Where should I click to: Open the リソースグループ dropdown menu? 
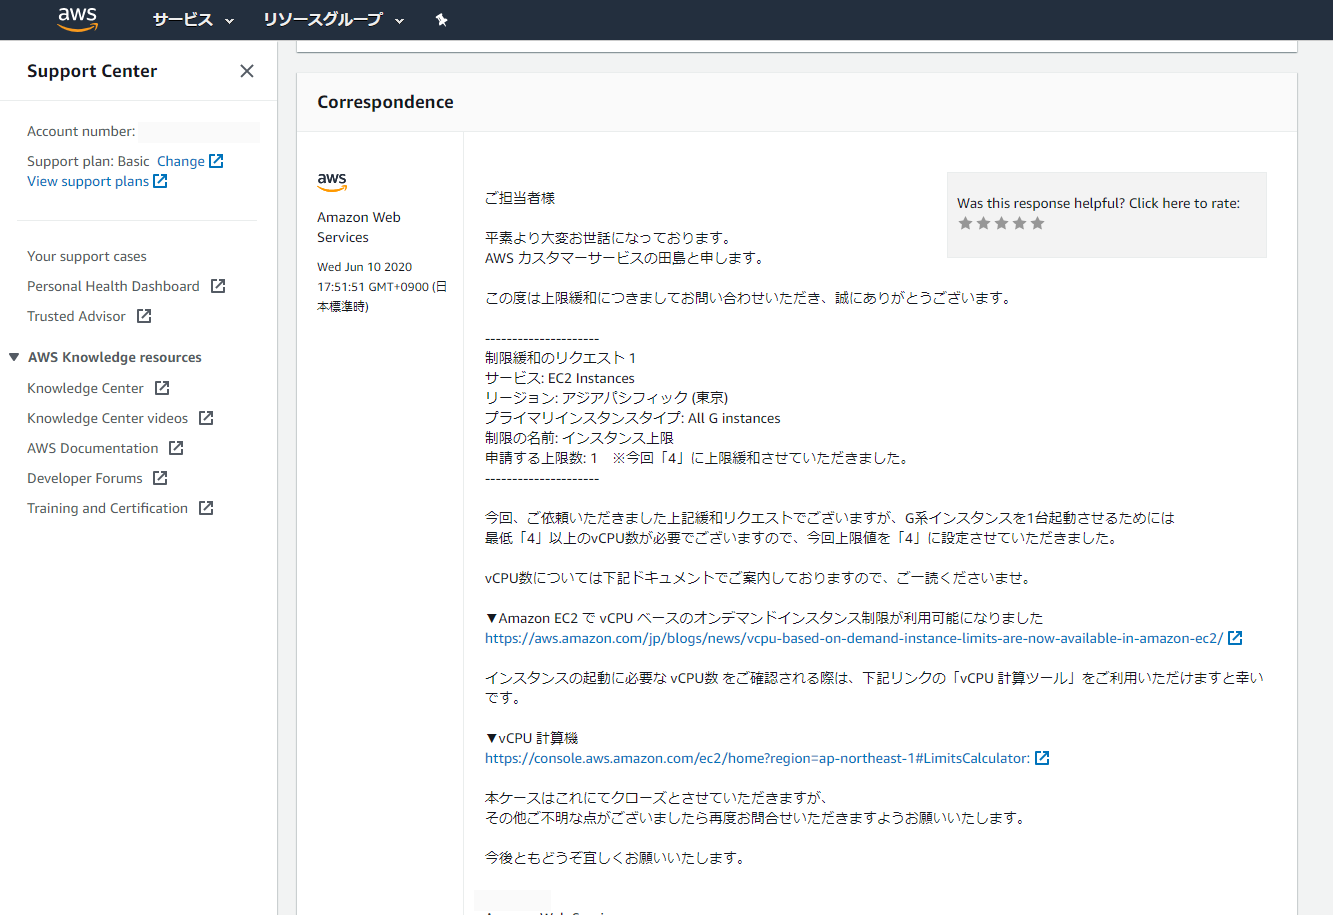coord(333,20)
